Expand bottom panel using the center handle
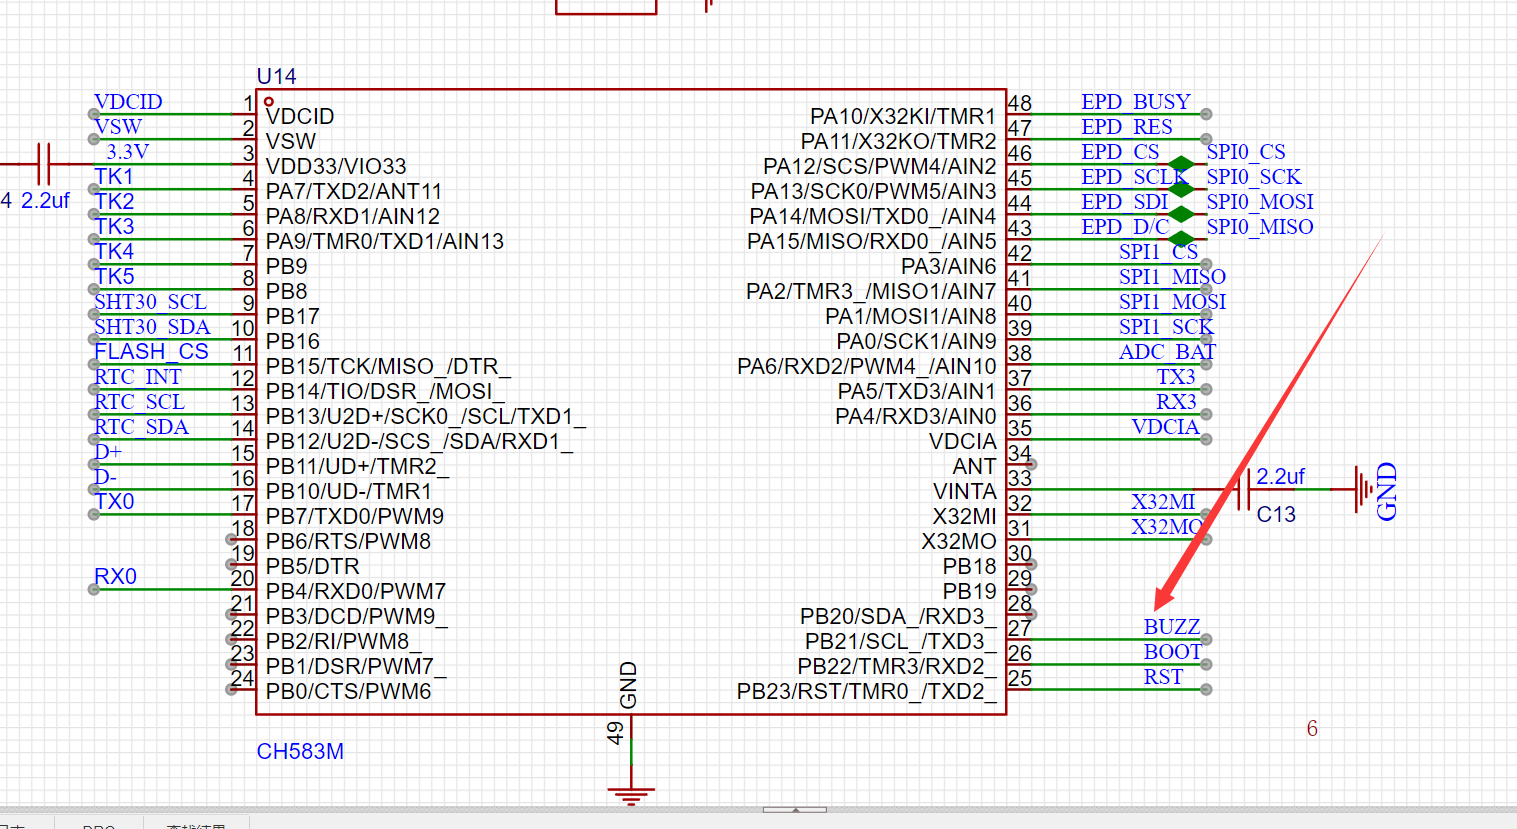 pos(794,809)
